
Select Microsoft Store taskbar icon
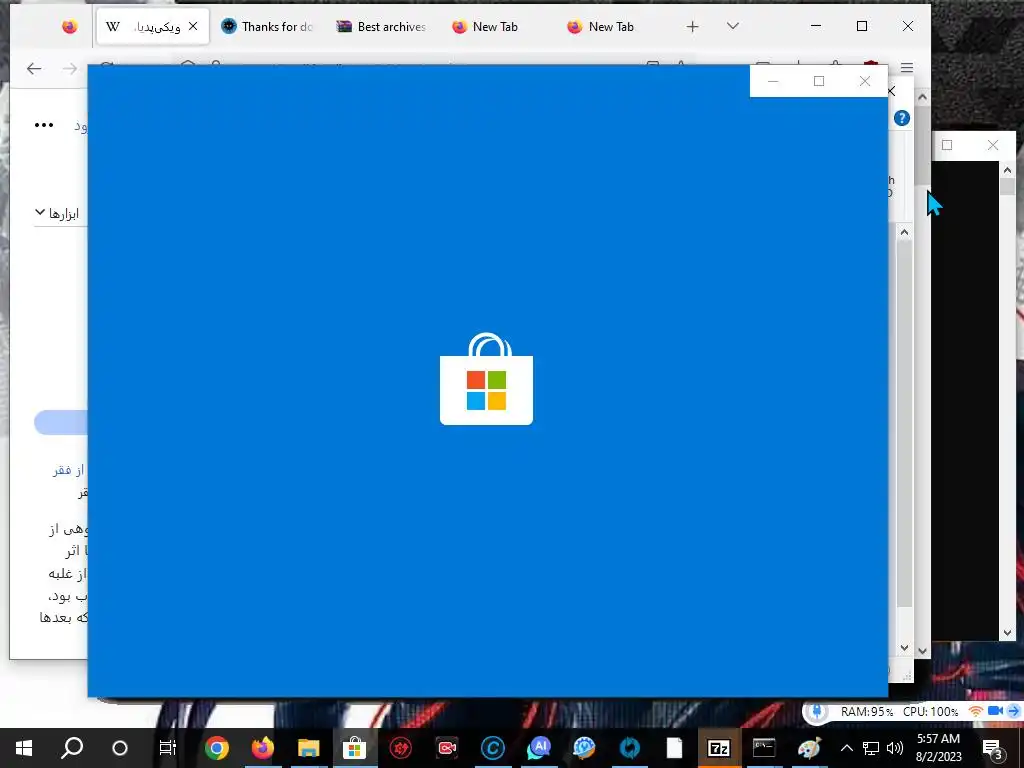pyautogui.click(x=355, y=748)
